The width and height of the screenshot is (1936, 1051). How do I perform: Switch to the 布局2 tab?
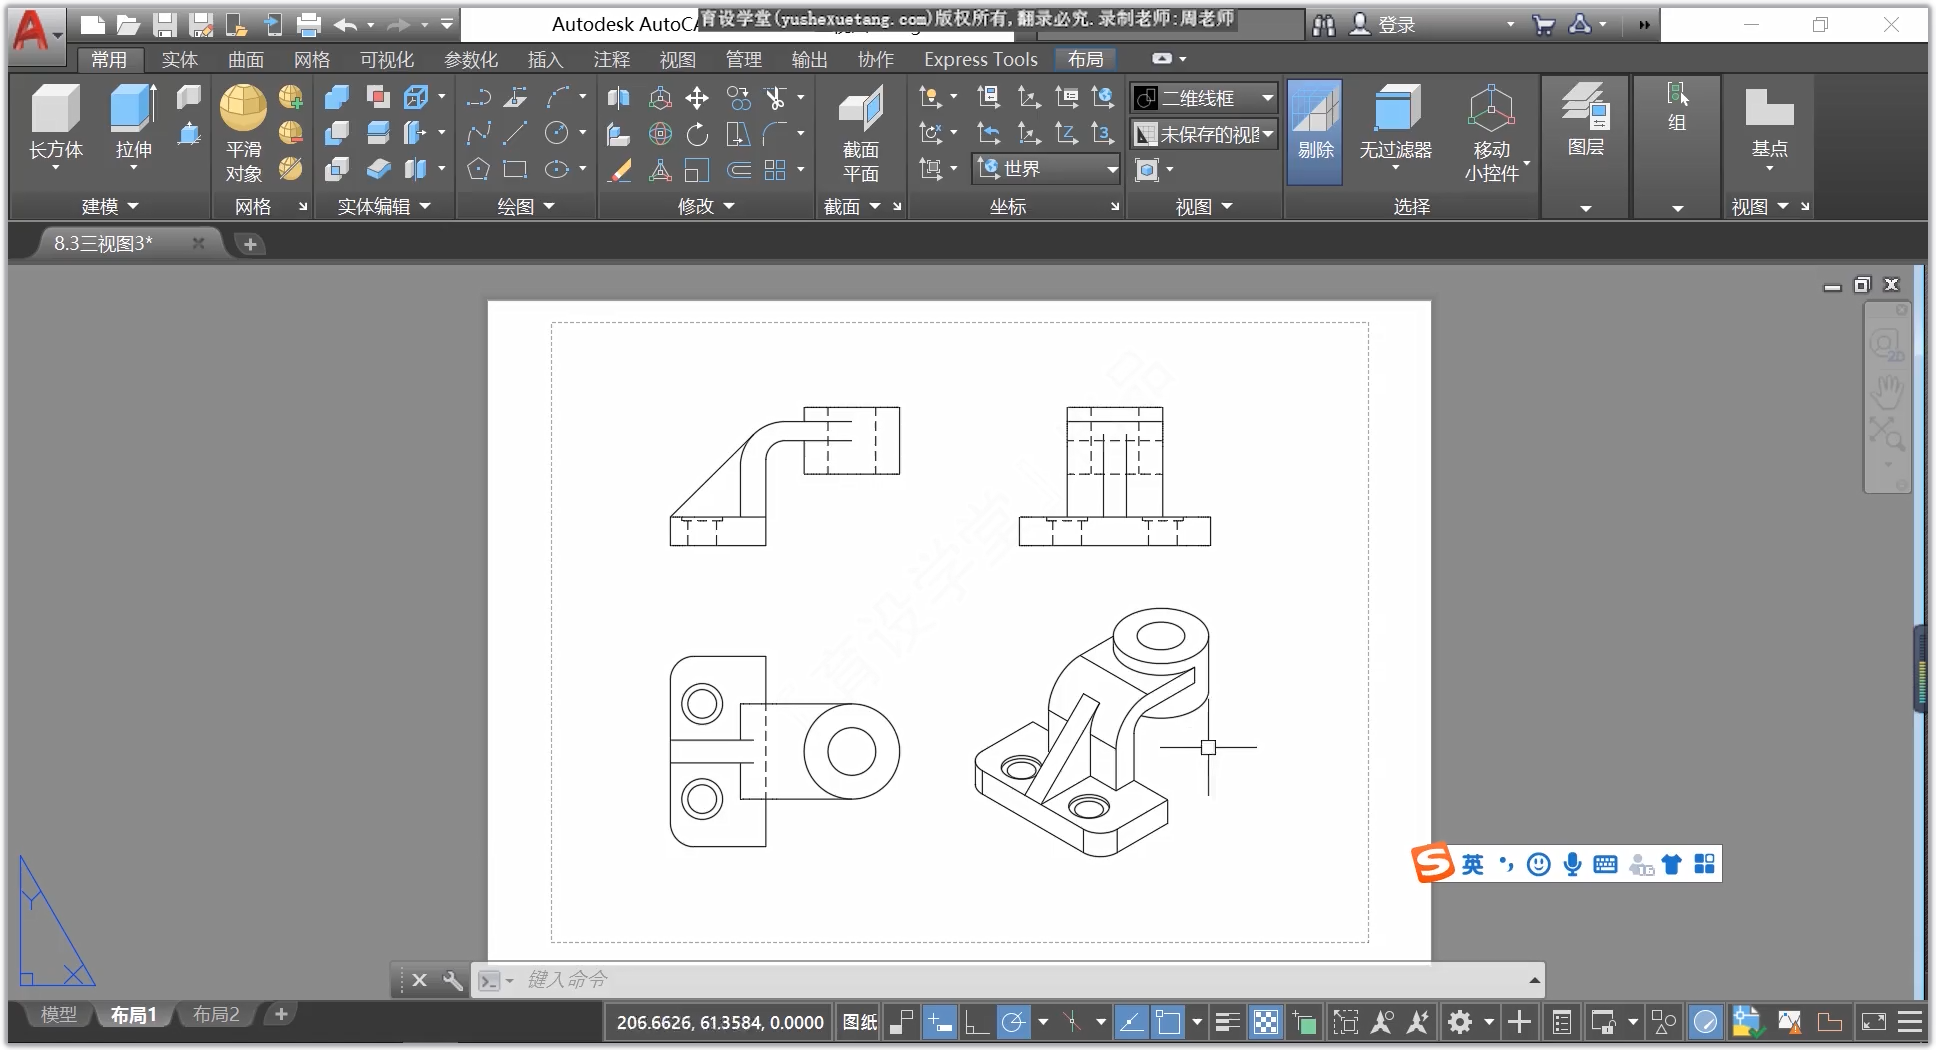[216, 1015]
